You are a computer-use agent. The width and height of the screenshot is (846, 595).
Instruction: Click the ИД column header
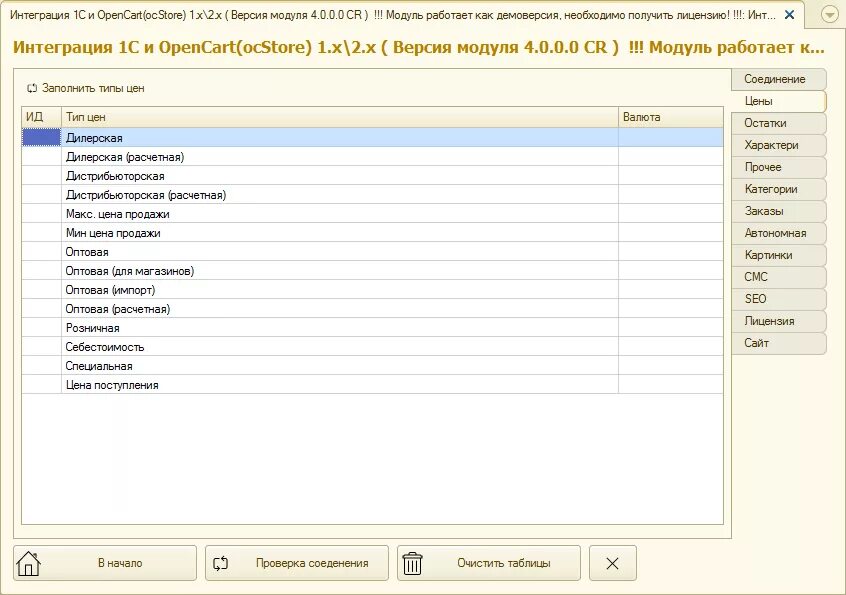coord(42,117)
